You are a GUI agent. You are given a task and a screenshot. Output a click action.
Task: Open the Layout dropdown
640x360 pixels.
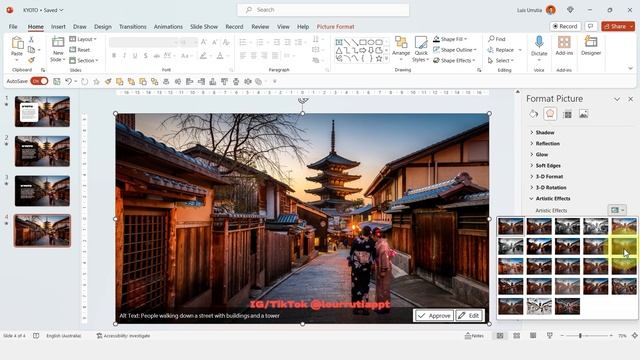(83, 39)
